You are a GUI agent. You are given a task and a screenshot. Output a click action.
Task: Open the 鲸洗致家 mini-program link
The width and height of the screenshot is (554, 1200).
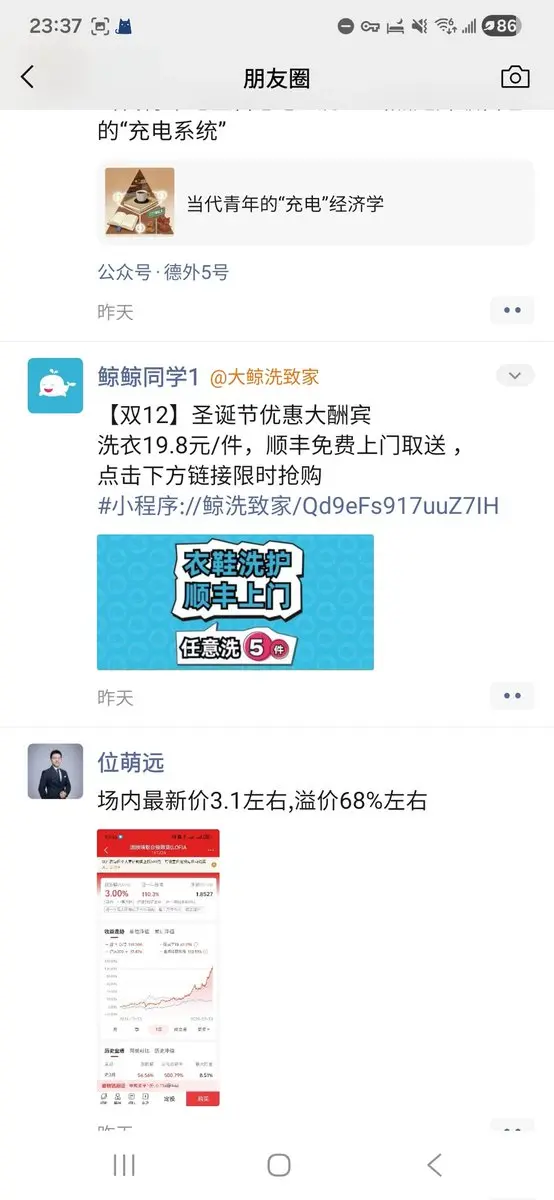pos(298,506)
